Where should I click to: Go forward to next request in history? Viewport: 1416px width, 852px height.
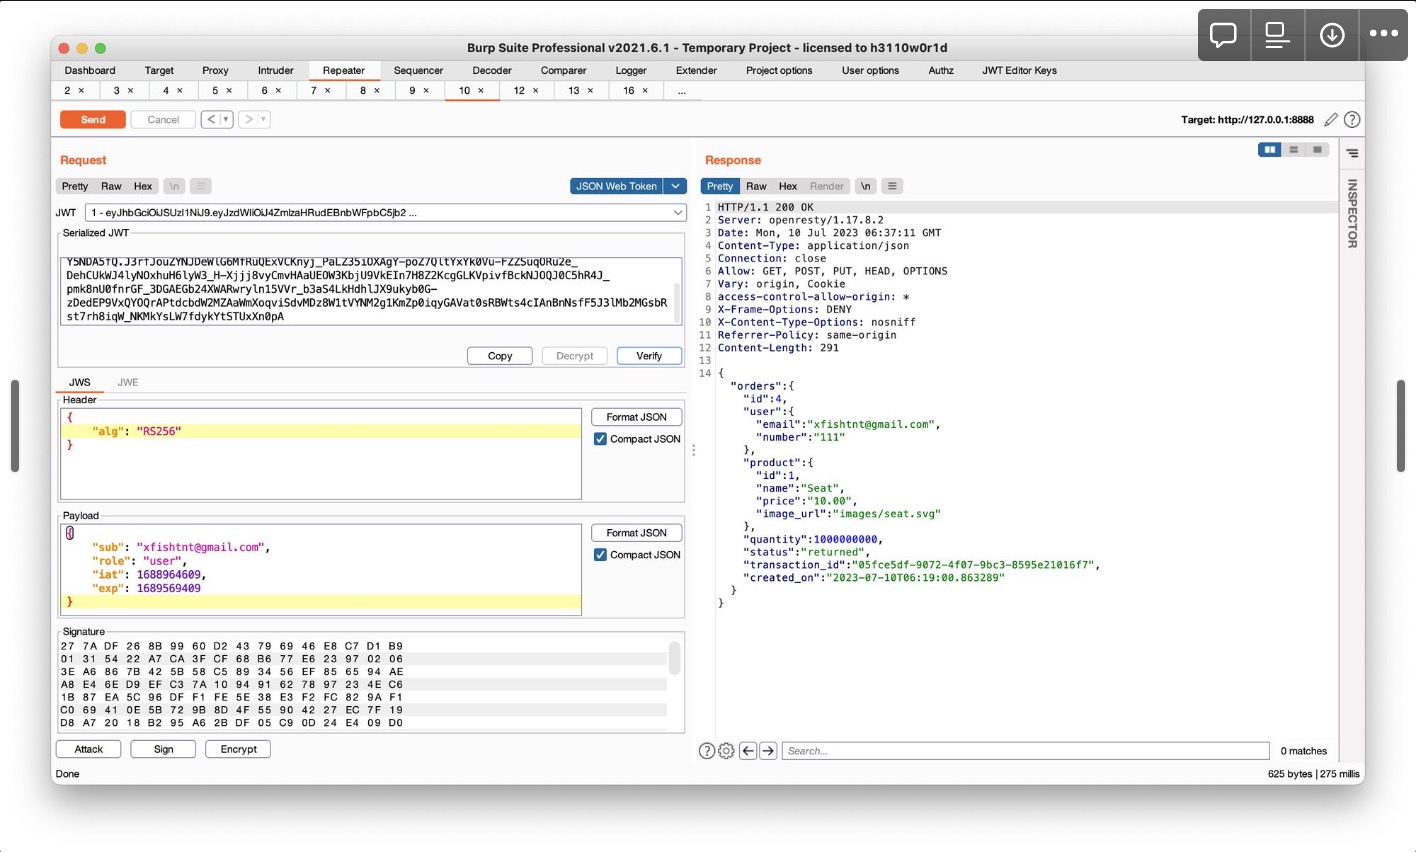click(x=249, y=120)
